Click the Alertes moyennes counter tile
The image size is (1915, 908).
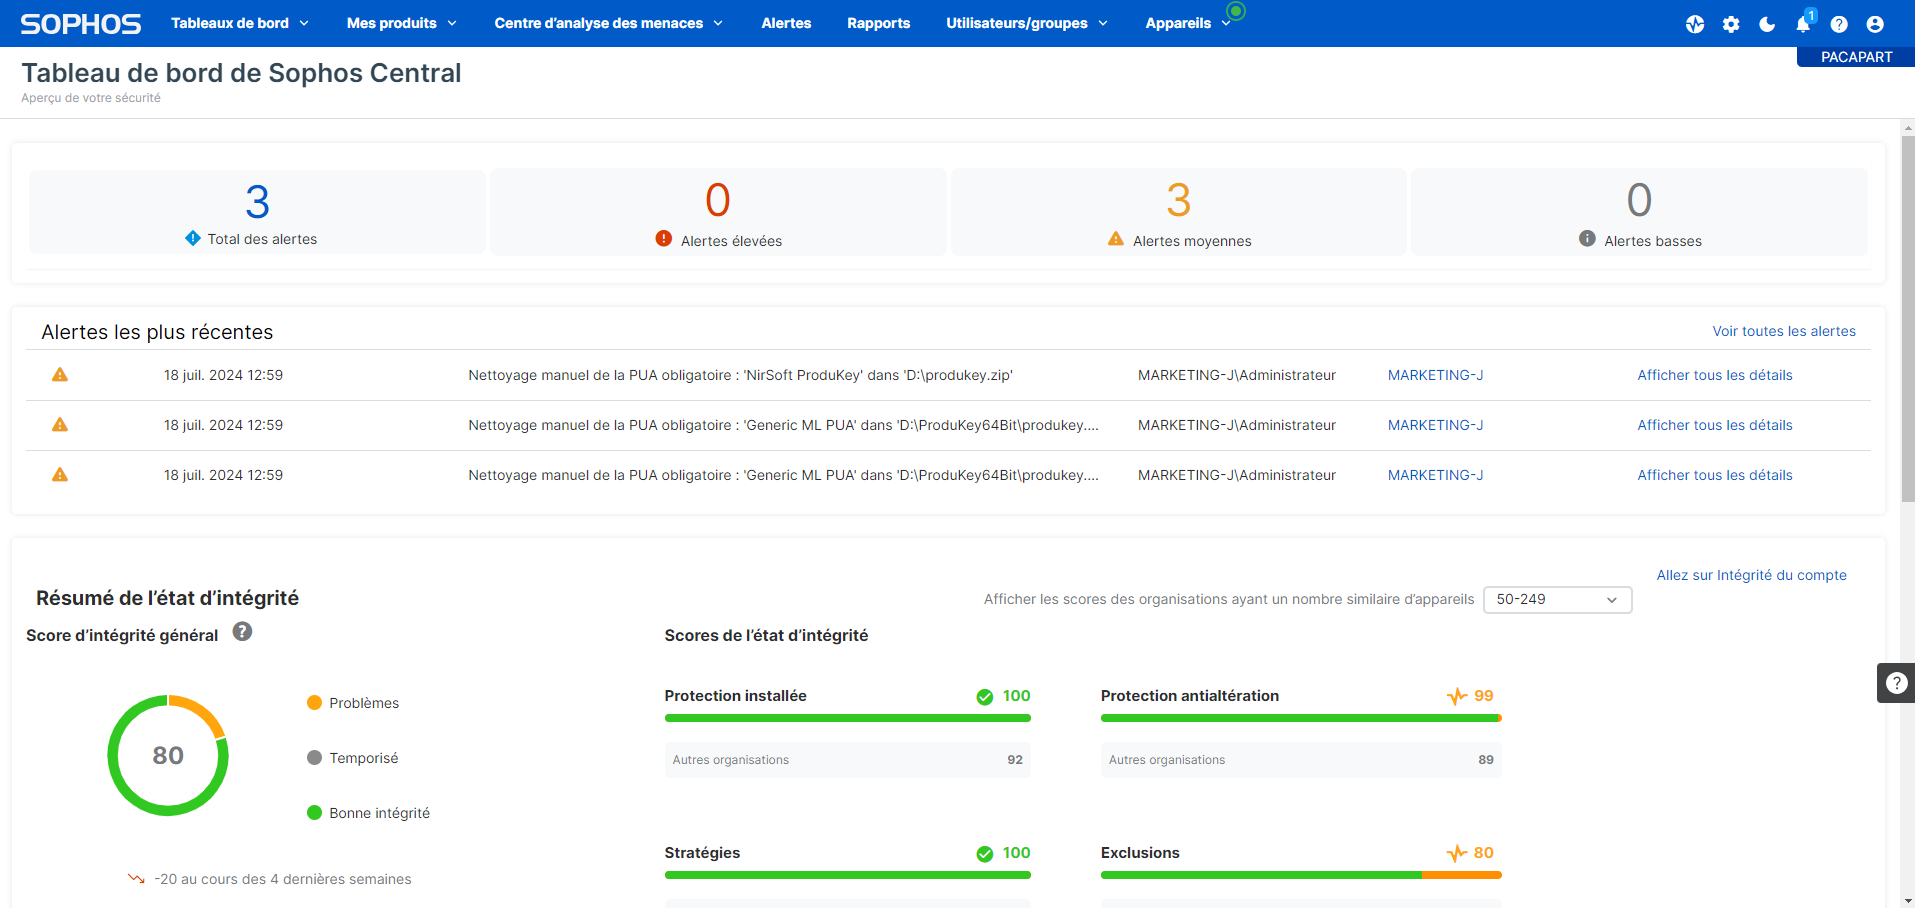(1178, 212)
